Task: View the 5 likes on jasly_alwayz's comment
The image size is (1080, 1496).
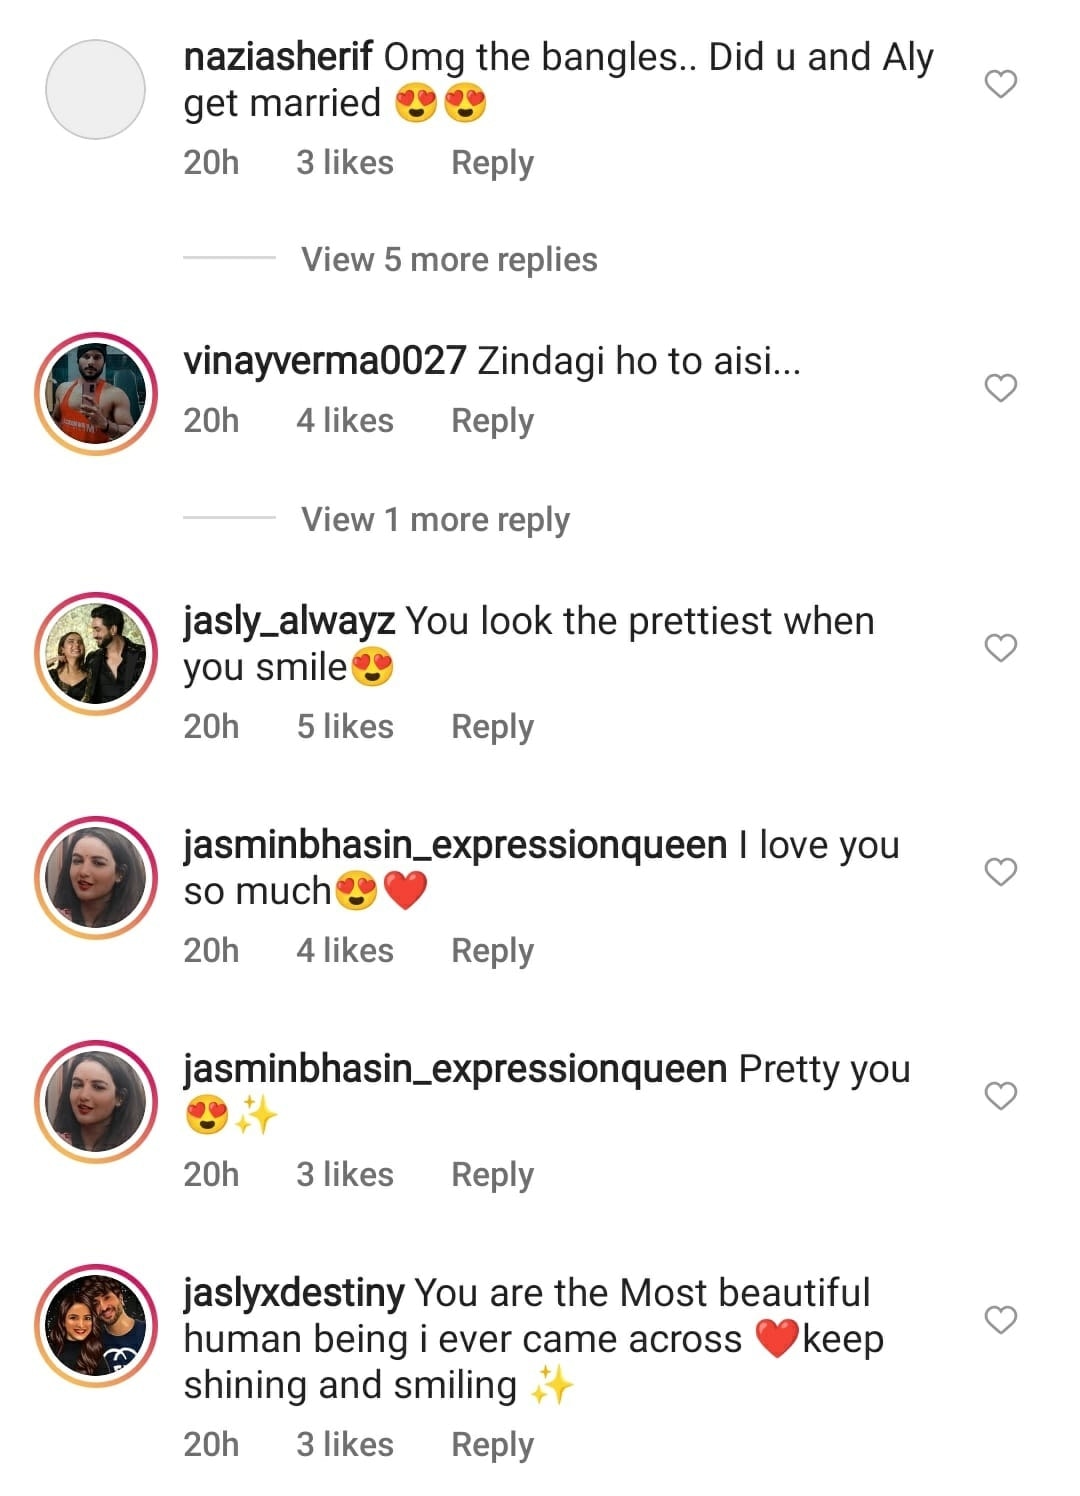Action: click(345, 726)
